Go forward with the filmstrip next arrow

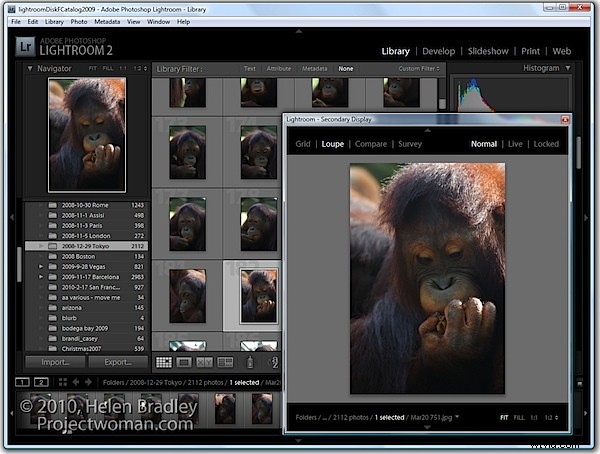point(88,382)
